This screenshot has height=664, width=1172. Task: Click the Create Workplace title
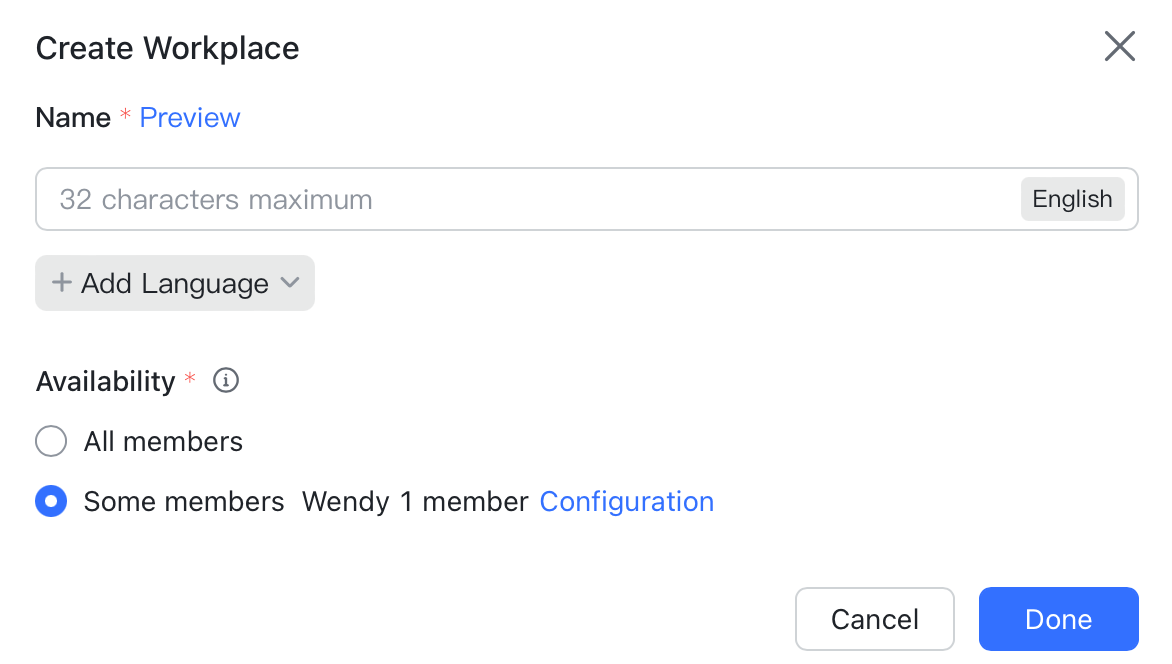pos(167,47)
